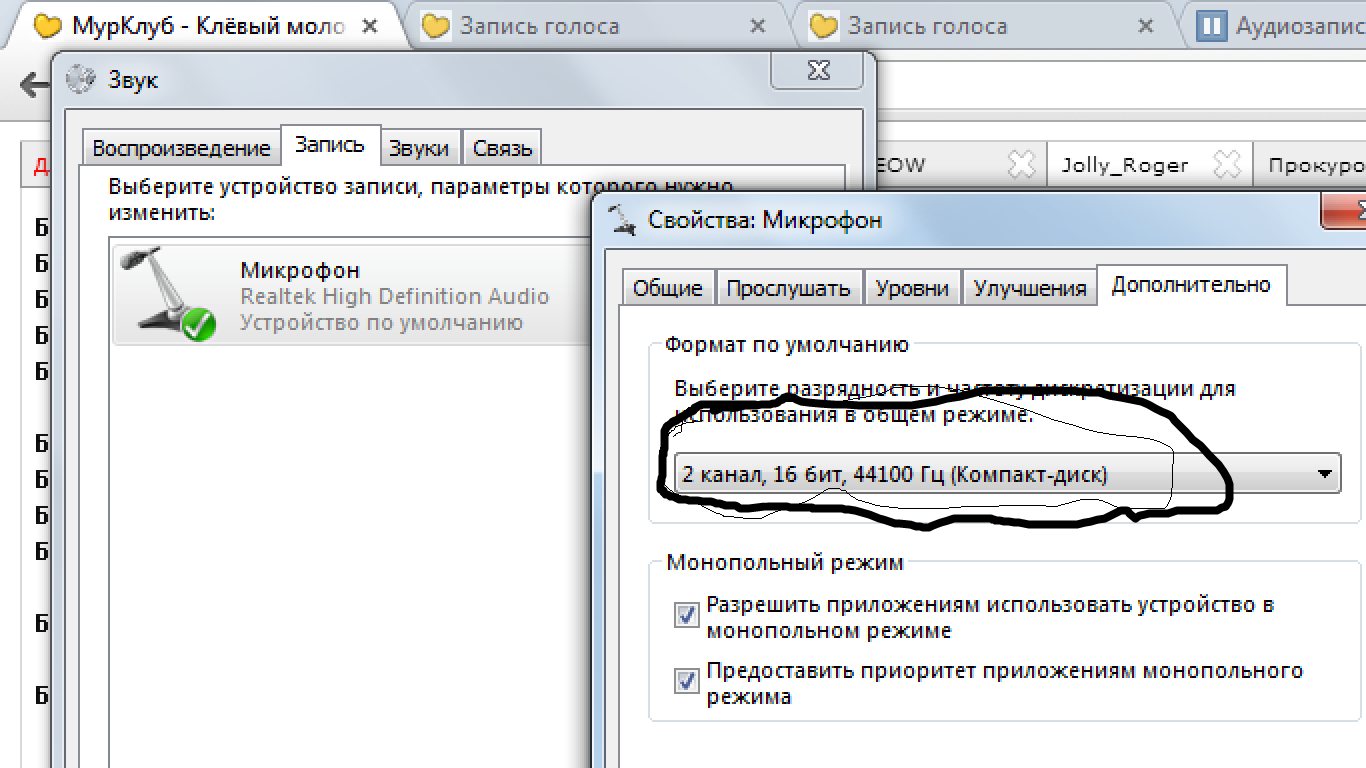The width and height of the screenshot is (1366, 768).
Task: Click the Realtek High Definition Audio text
Action: (x=395, y=296)
